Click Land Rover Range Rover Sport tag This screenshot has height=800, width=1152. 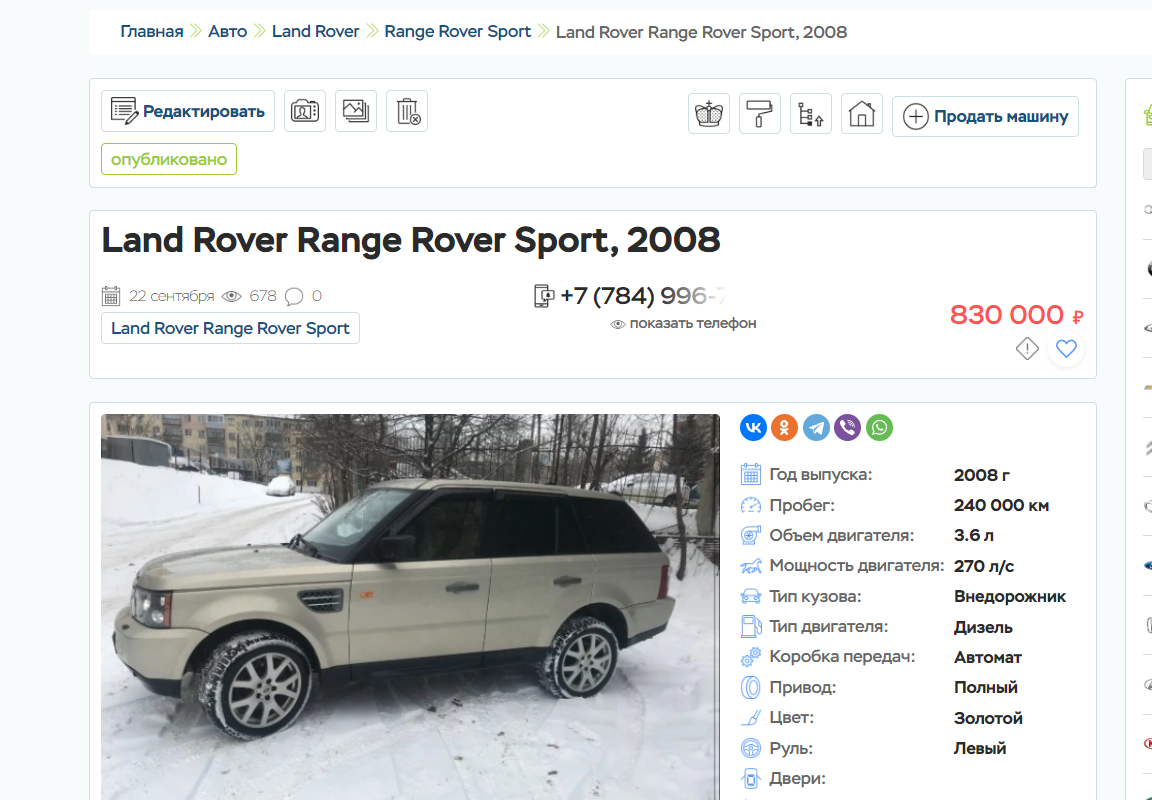[x=230, y=328]
